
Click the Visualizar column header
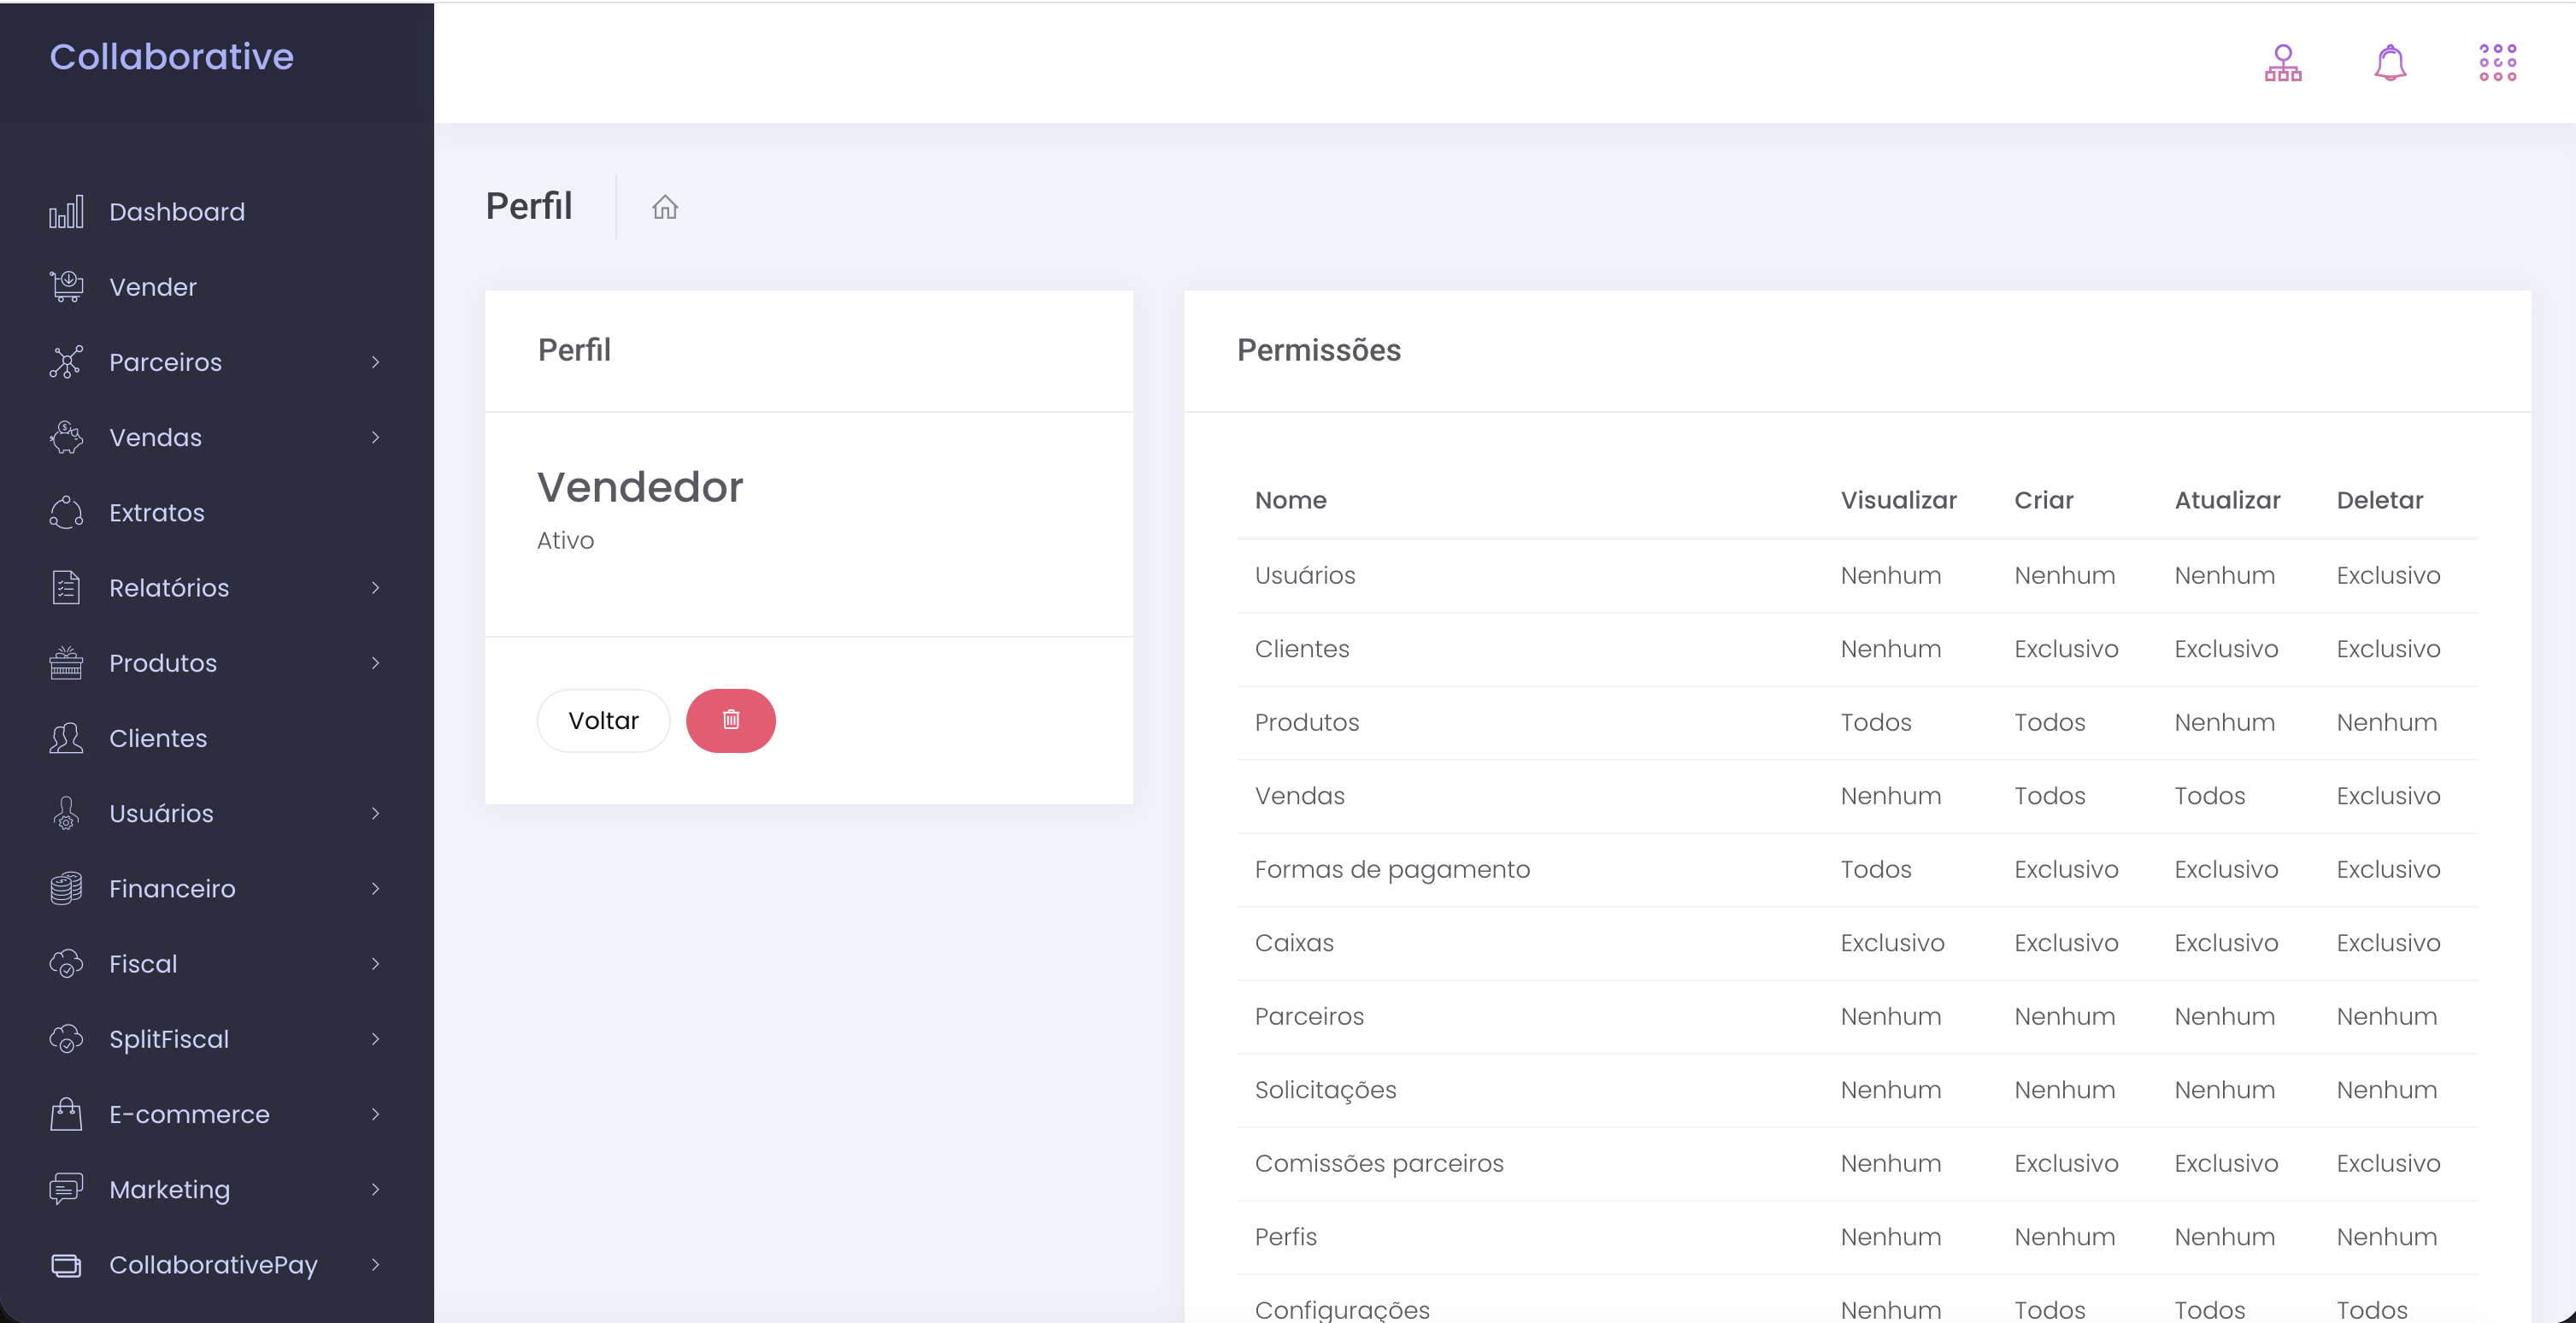coord(1898,500)
